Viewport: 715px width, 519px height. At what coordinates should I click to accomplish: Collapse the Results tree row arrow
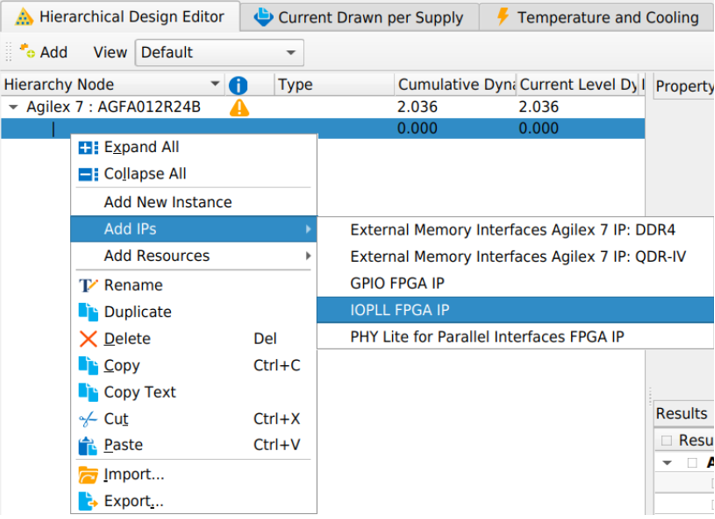[x=666, y=463]
